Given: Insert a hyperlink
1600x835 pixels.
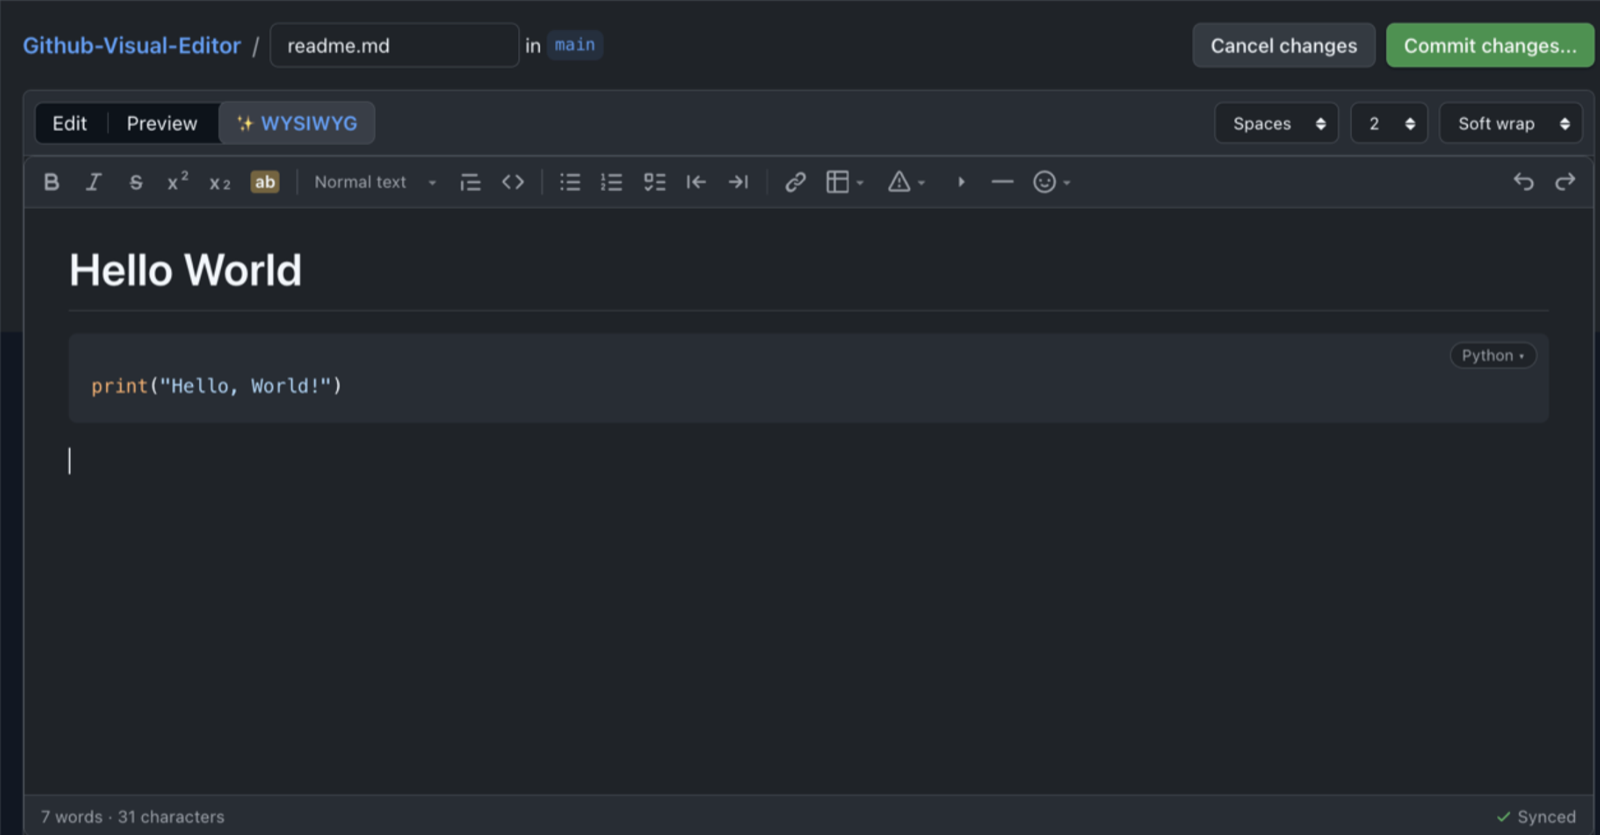Looking at the screenshot, I should click(x=796, y=182).
